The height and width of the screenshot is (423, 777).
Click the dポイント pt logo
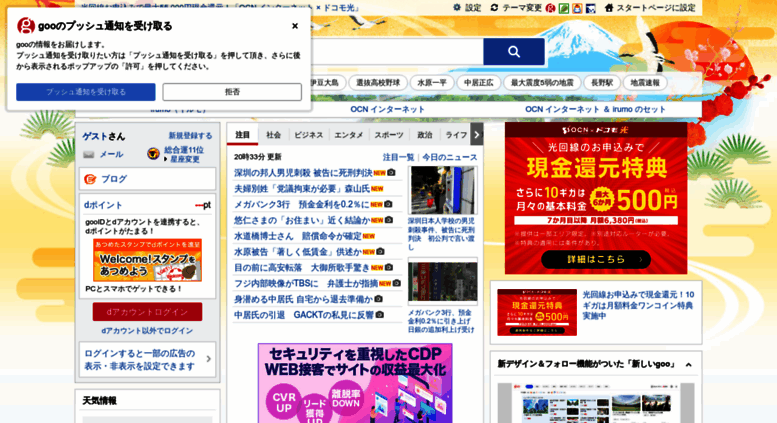[203, 205]
